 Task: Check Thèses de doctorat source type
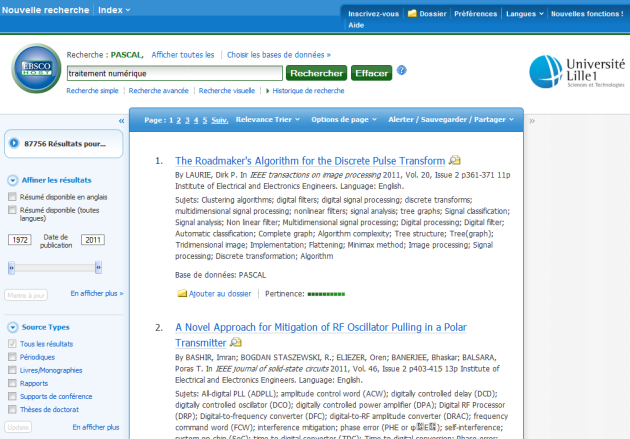pos(12,409)
